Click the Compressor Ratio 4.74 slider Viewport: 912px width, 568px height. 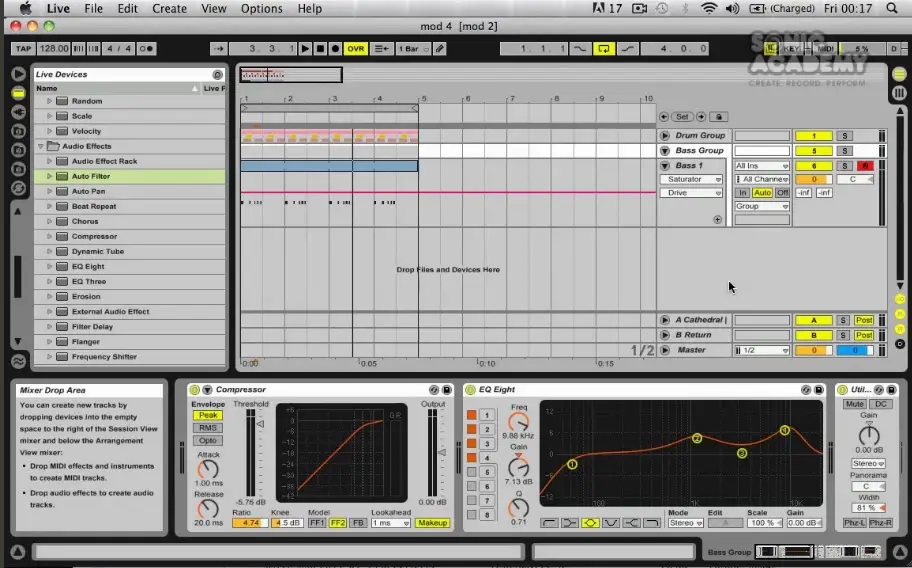click(250, 523)
